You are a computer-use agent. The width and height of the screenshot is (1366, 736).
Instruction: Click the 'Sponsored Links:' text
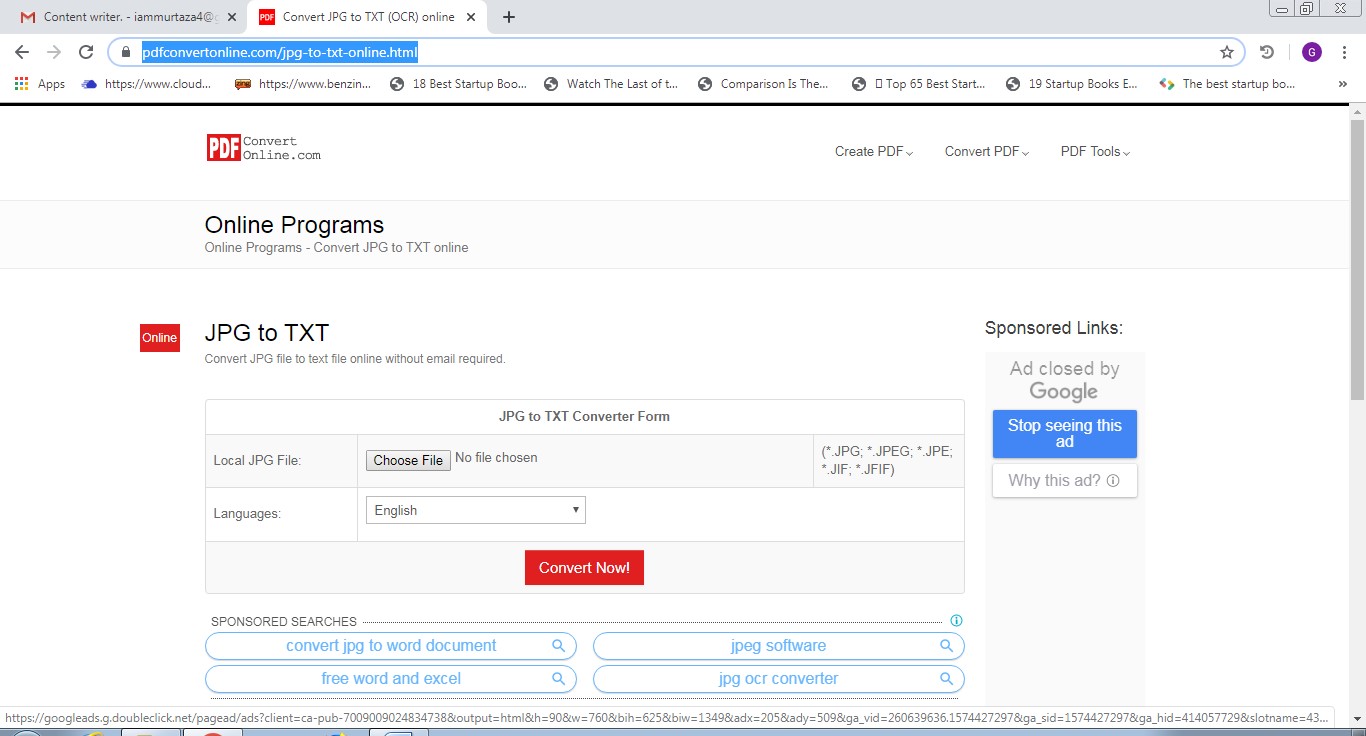coord(1054,328)
